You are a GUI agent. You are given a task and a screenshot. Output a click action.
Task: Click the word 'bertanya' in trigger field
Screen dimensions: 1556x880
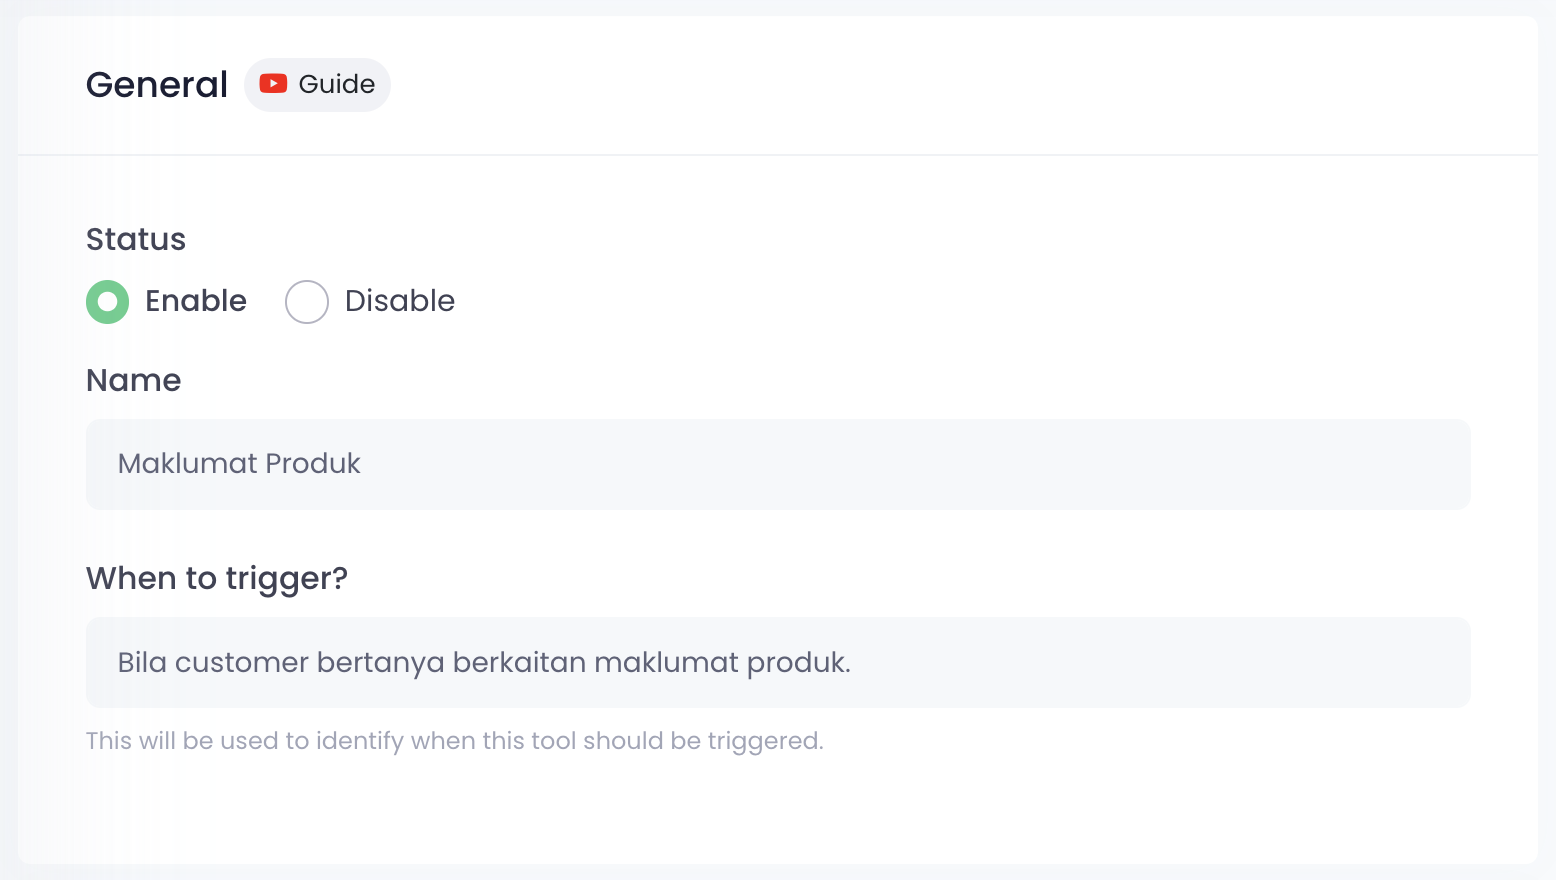coord(380,663)
